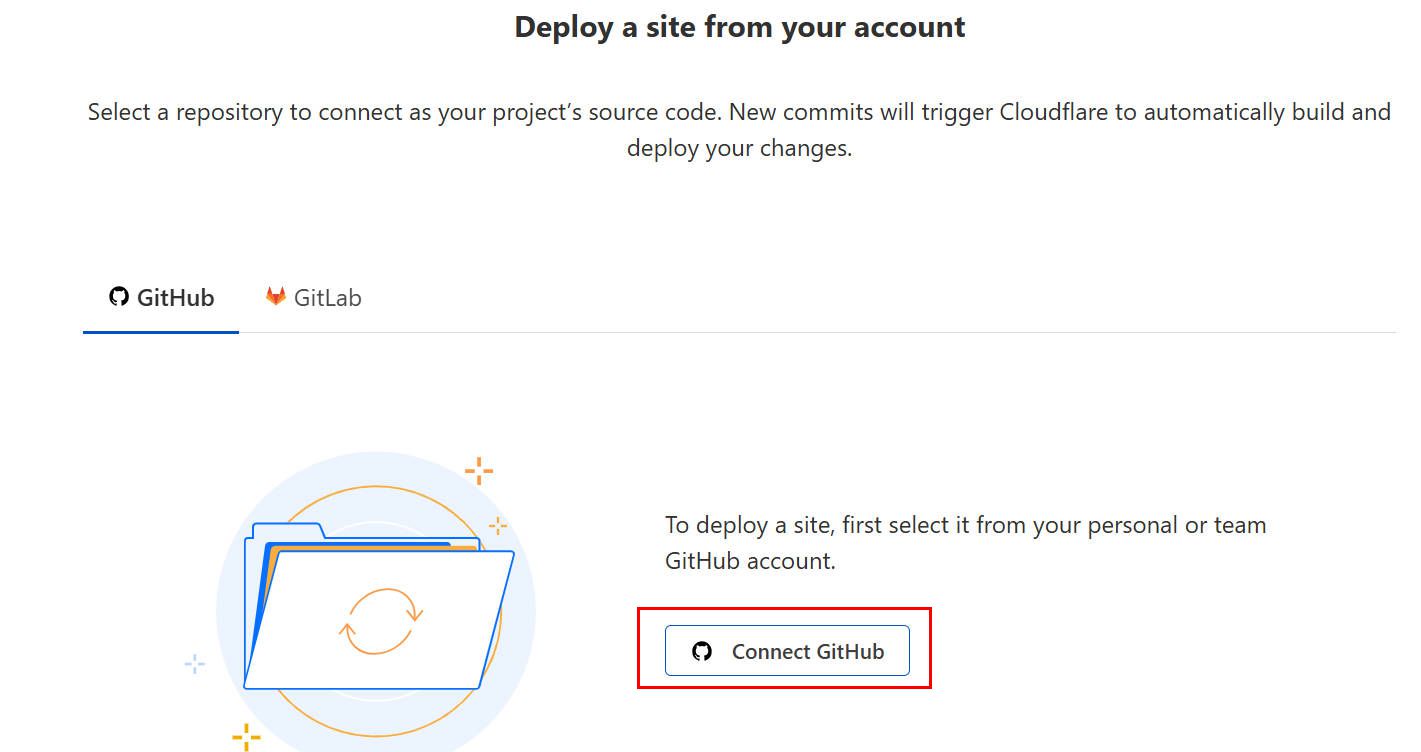Click octocat icon inside Connect GitHub button

point(702,651)
